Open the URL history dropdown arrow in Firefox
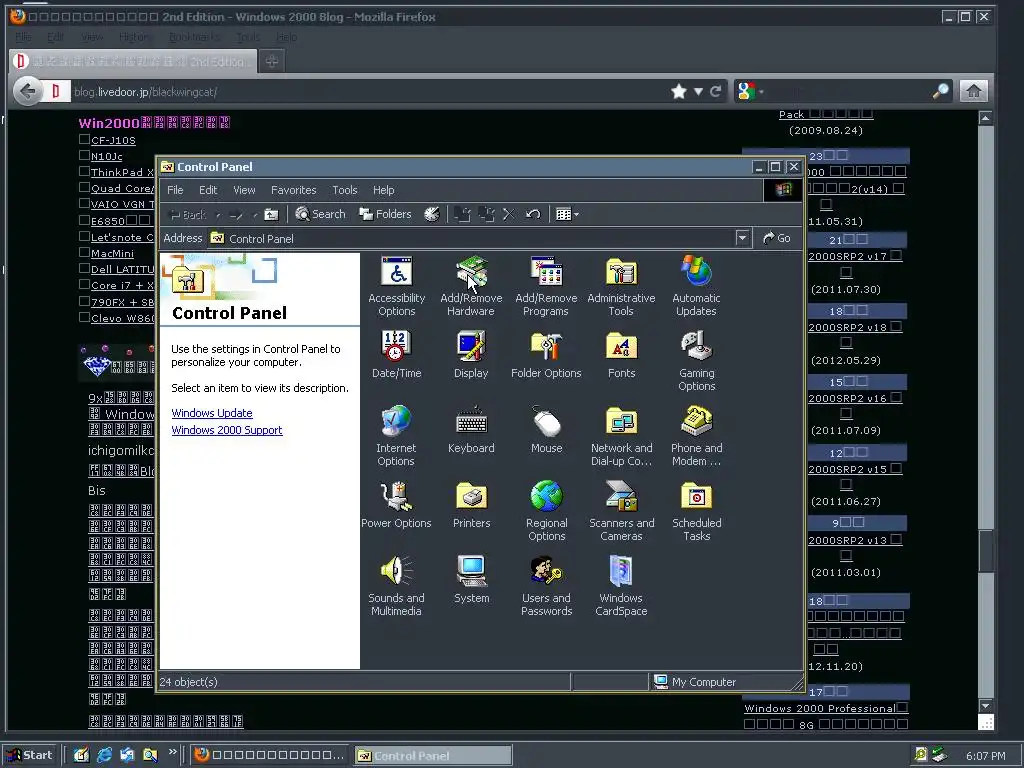The height and width of the screenshot is (768, 1024). point(698,91)
